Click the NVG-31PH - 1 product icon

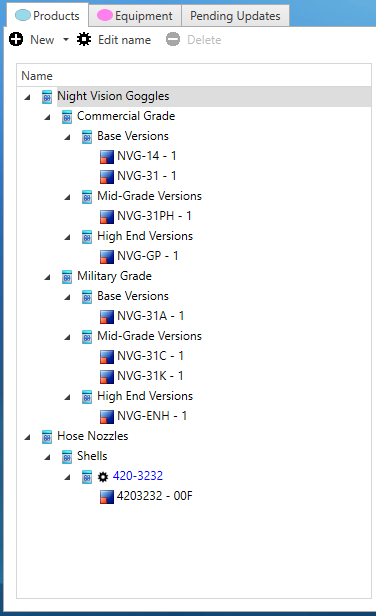(x=107, y=216)
